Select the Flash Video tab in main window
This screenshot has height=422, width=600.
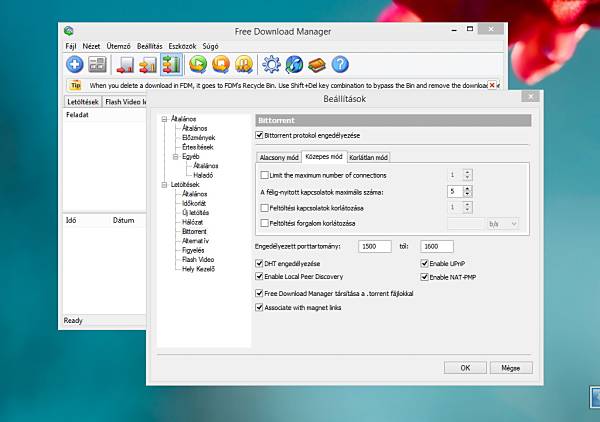pos(126,102)
